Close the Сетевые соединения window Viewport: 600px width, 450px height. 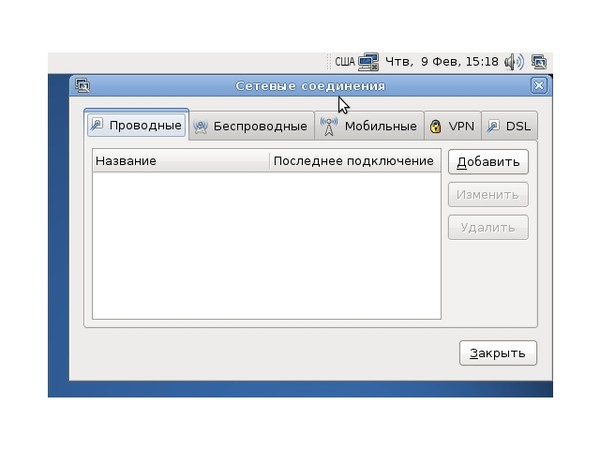[539, 85]
